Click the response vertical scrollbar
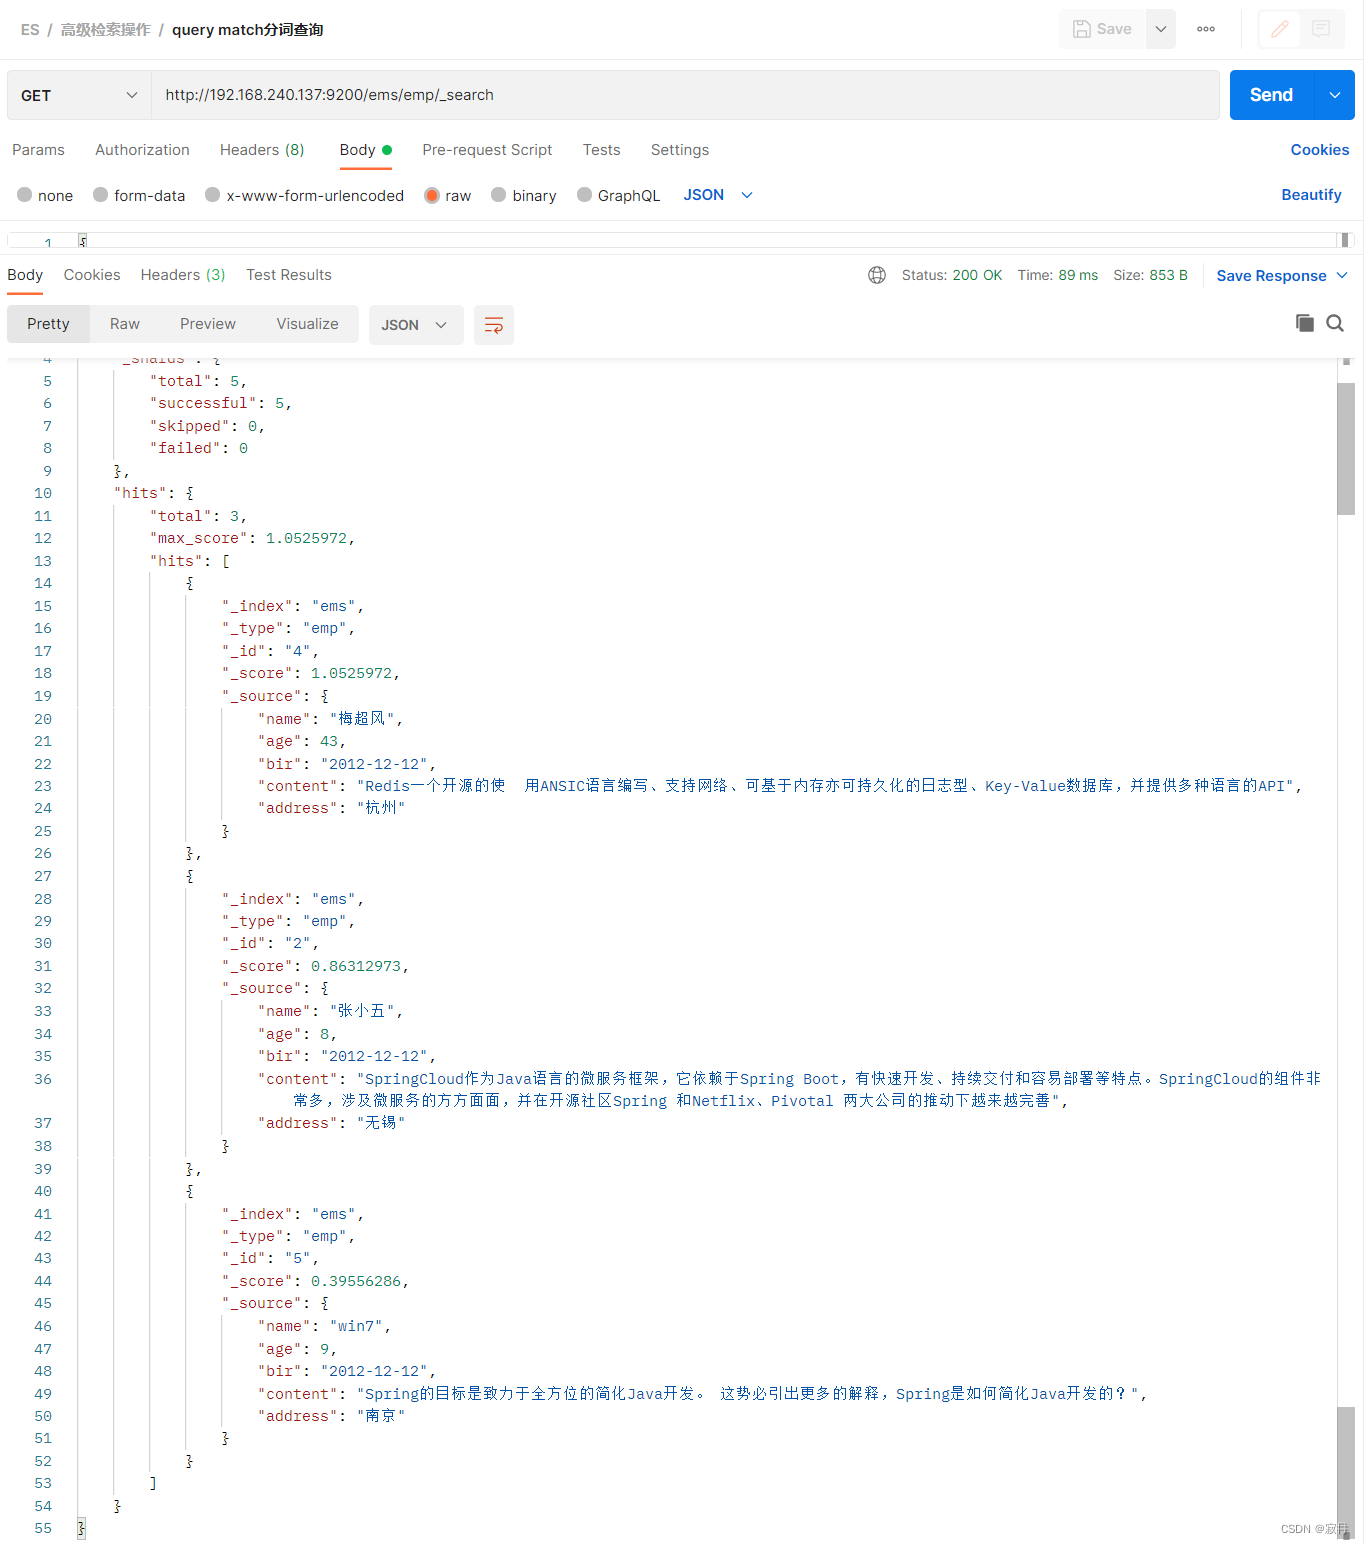Screen dimensions: 1364x1544 (1346, 448)
